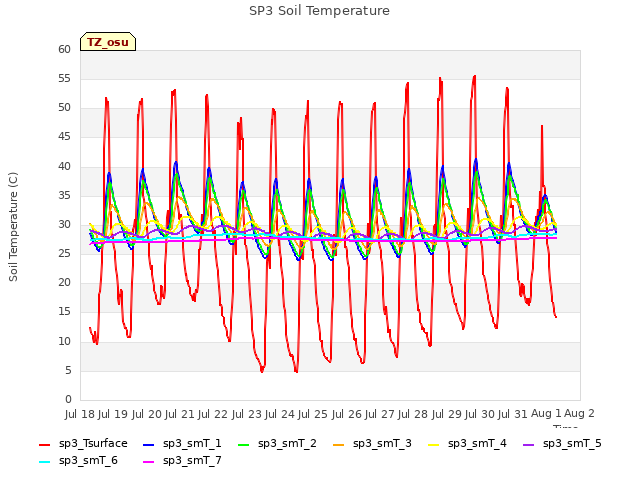Image resolution: width=640 pixels, height=480 pixels.
Task: Click the Jul 22 x-axis tick label
Action: coord(215,414)
